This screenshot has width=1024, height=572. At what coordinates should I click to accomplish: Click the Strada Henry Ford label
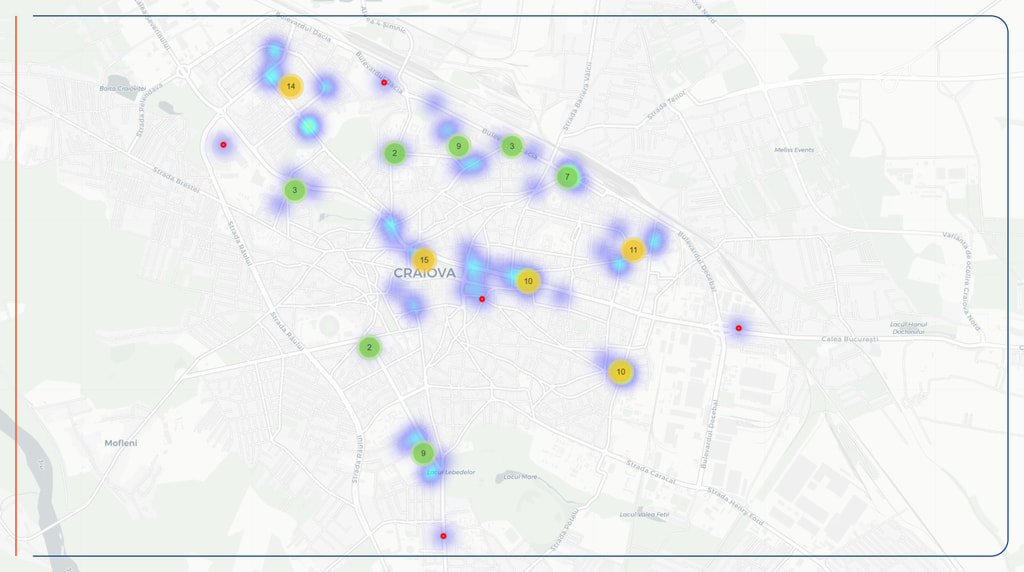pos(735,506)
